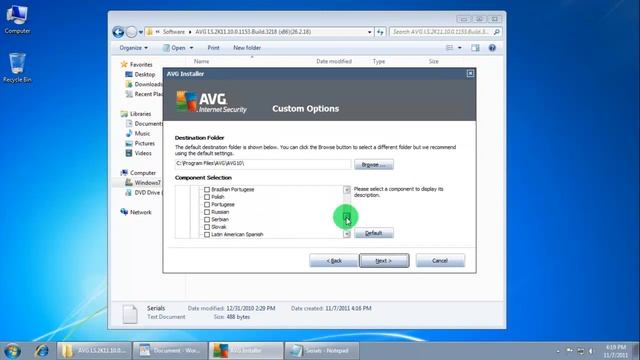Click the Favorites star in navigation pane
This screenshot has width=640, height=360.
(x=124, y=64)
